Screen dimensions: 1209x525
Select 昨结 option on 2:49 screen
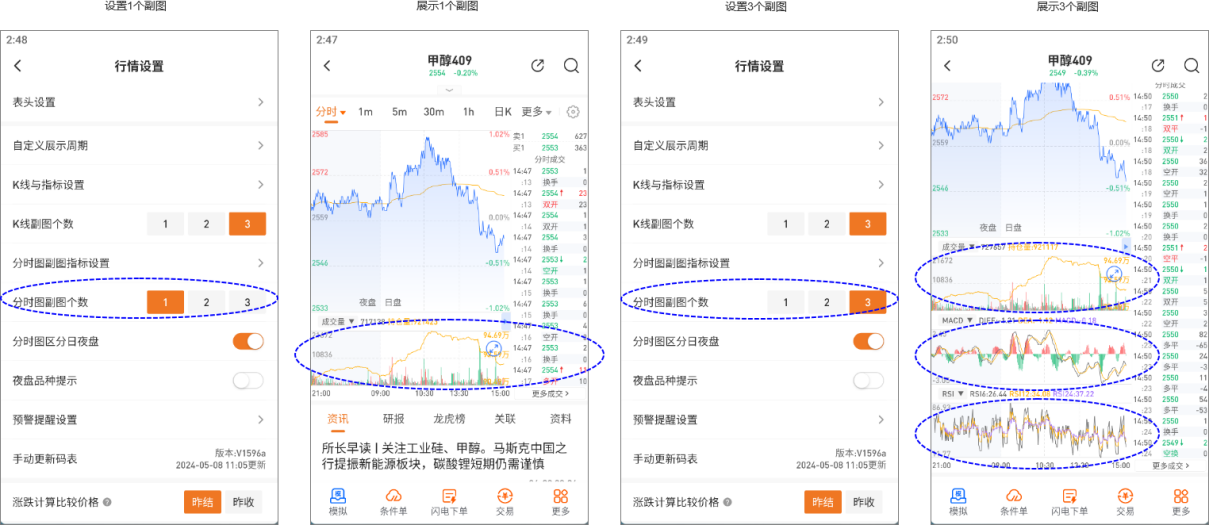823,502
